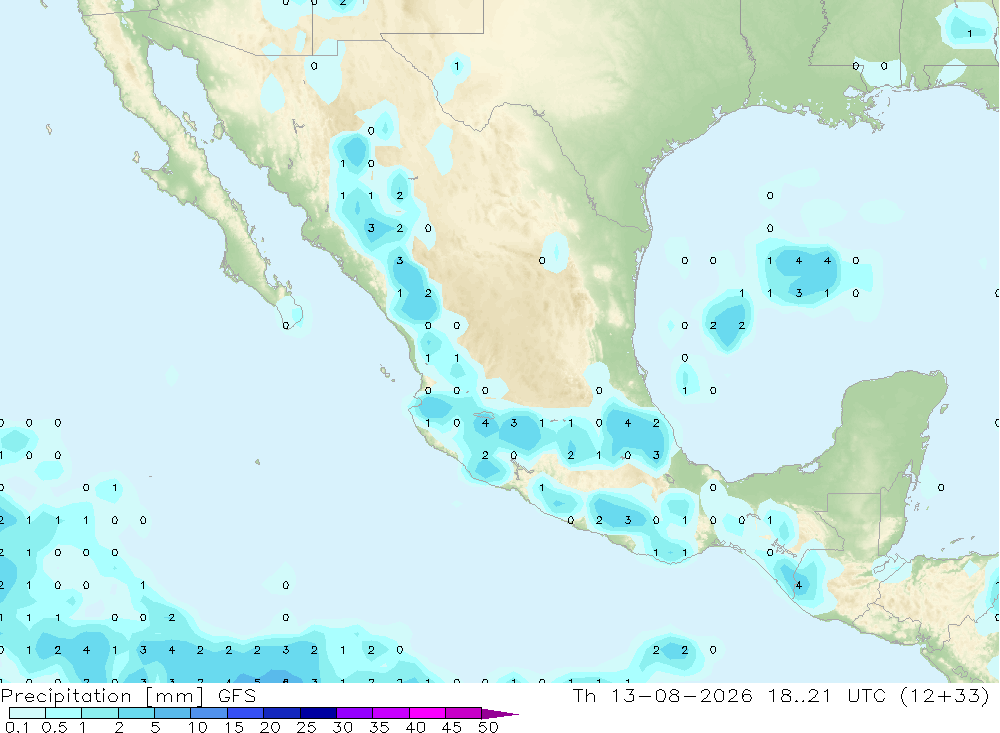Pick the 35–40 mm violet swatch
The width and height of the screenshot is (1000, 733).
point(390,713)
